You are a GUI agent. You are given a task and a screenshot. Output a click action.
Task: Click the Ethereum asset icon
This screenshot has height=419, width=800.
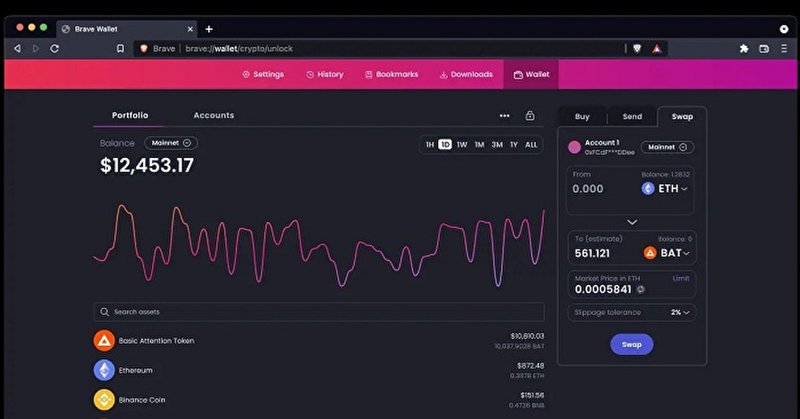click(104, 370)
